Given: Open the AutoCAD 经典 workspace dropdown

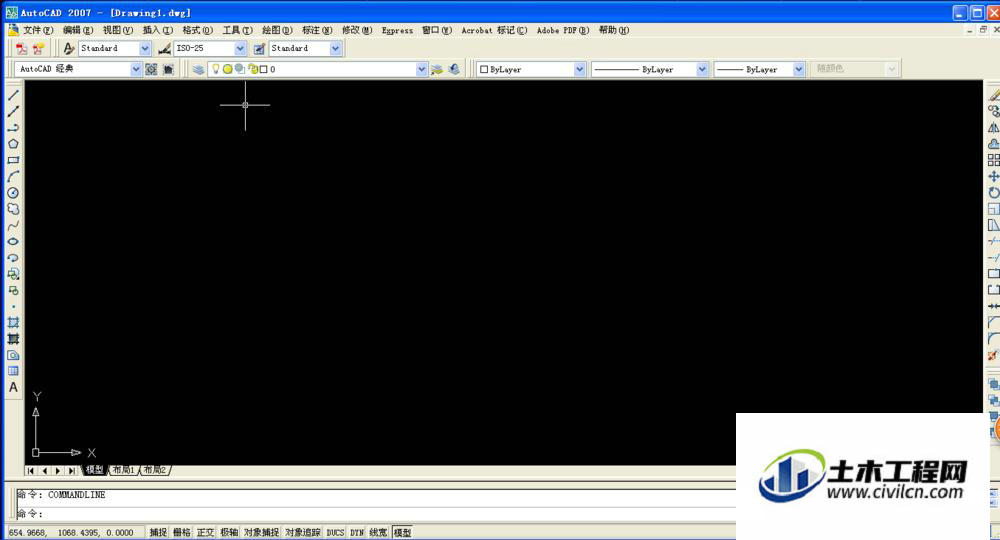Looking at the screenshot, I should 136,69.
